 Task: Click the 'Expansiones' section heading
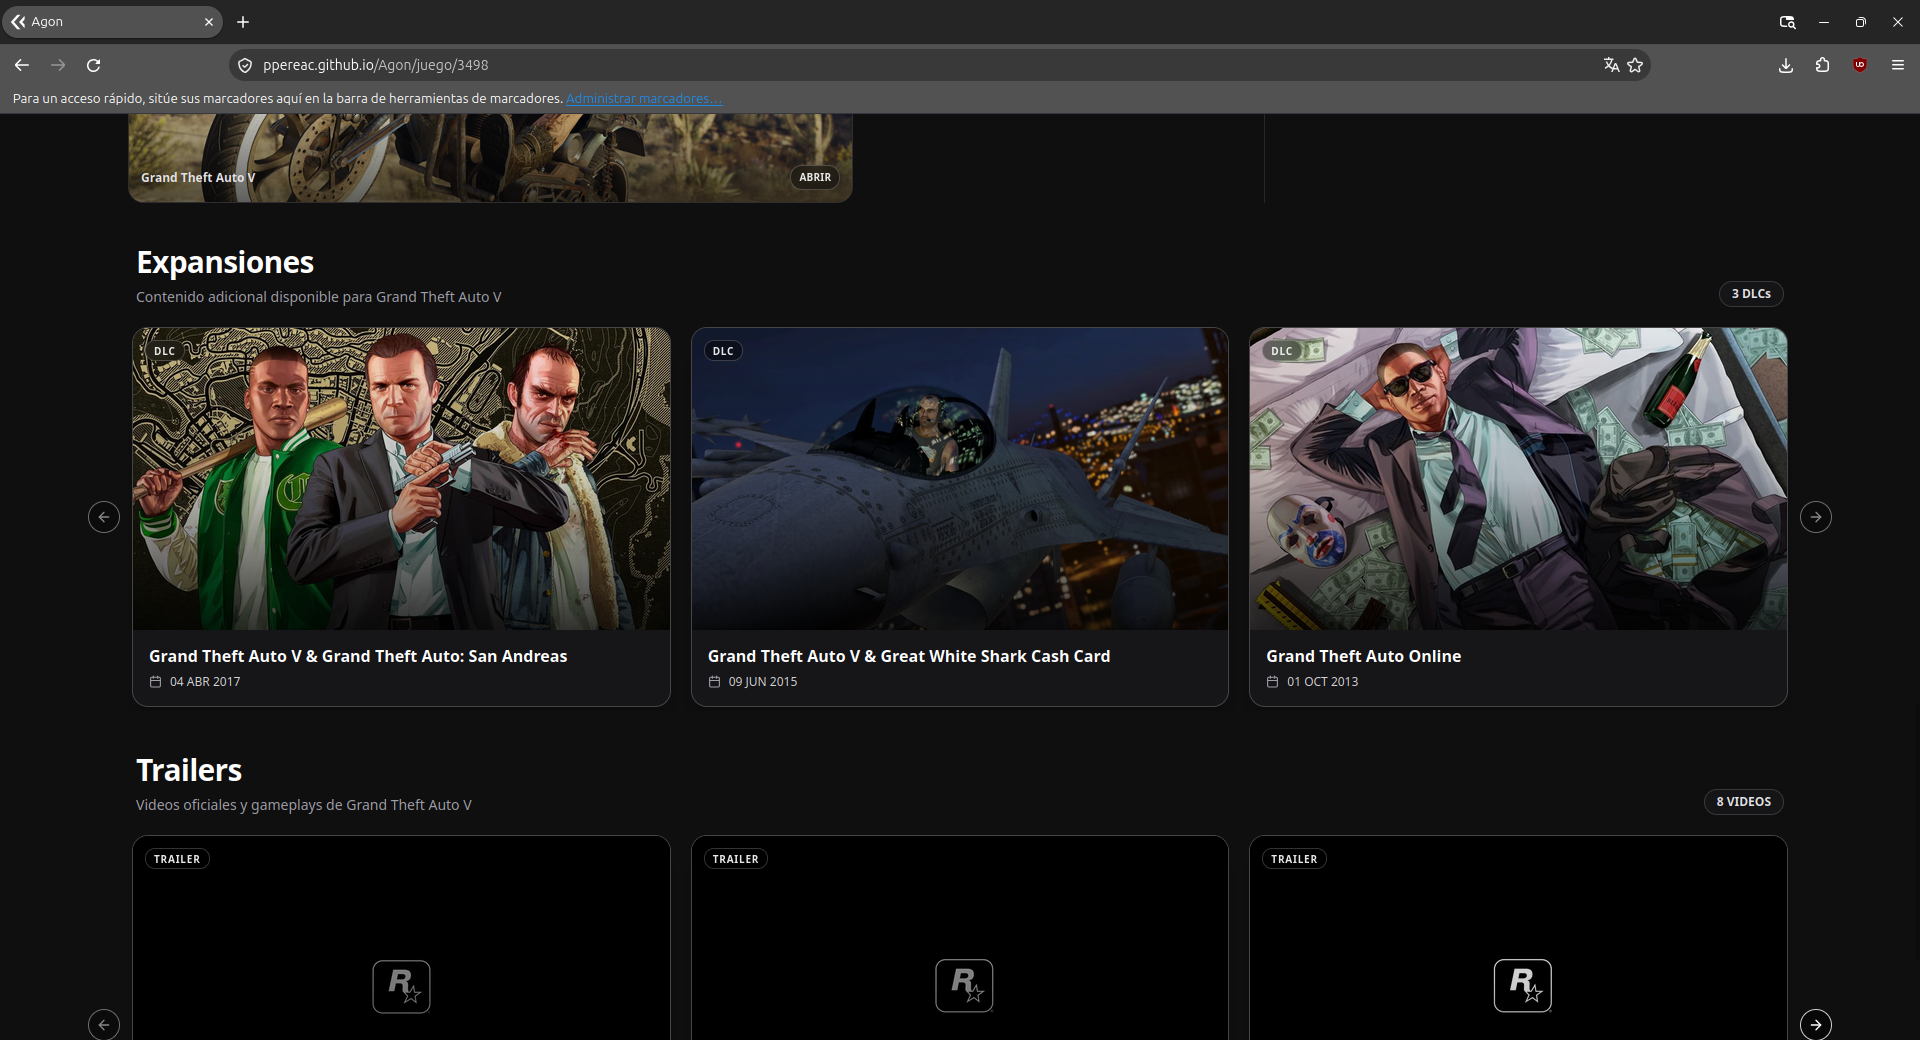[225, 262]
